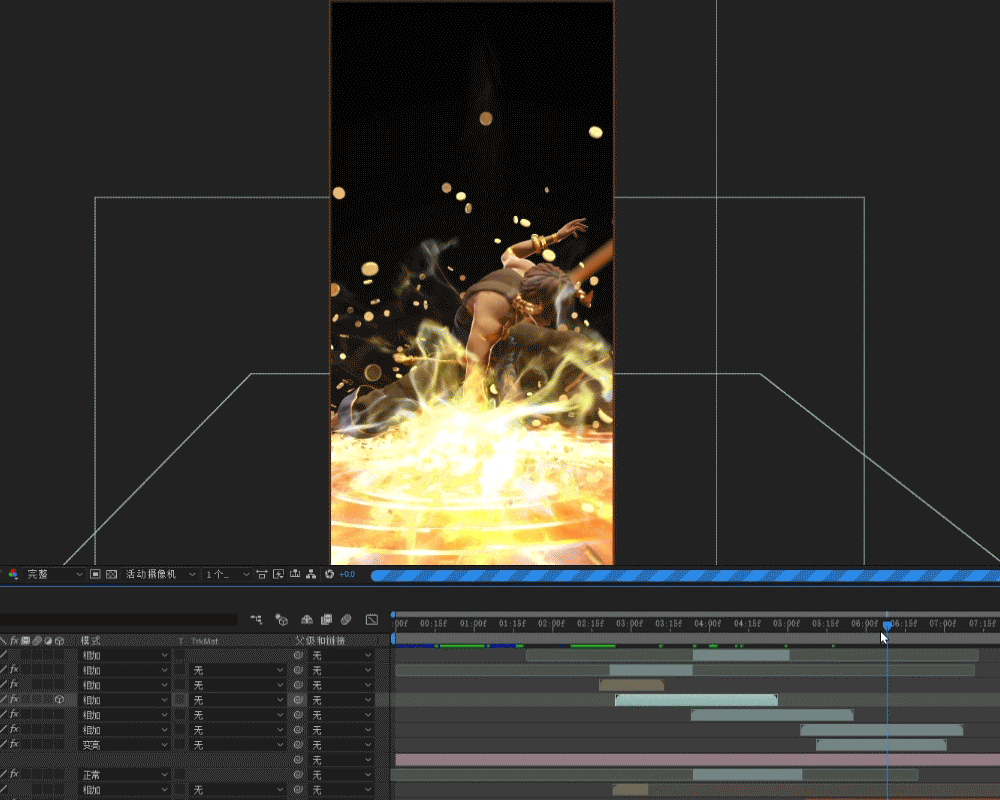Toggle the quality slash switch on the 变亮 layer

tap(3, 744)
